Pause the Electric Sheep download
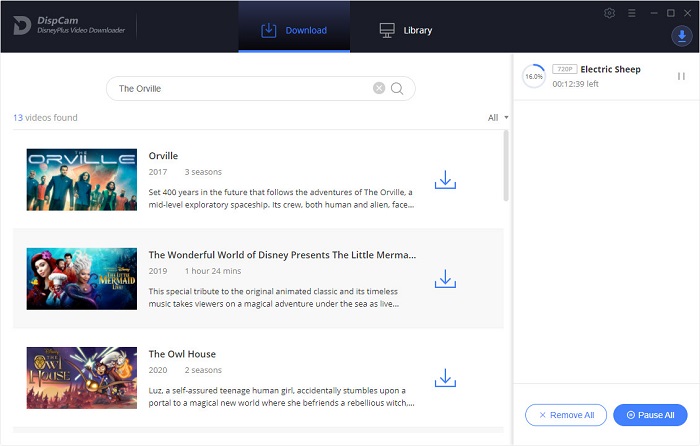Image resolution: width=700 pixels, height=446 pixels. click(x=681, y=76)
